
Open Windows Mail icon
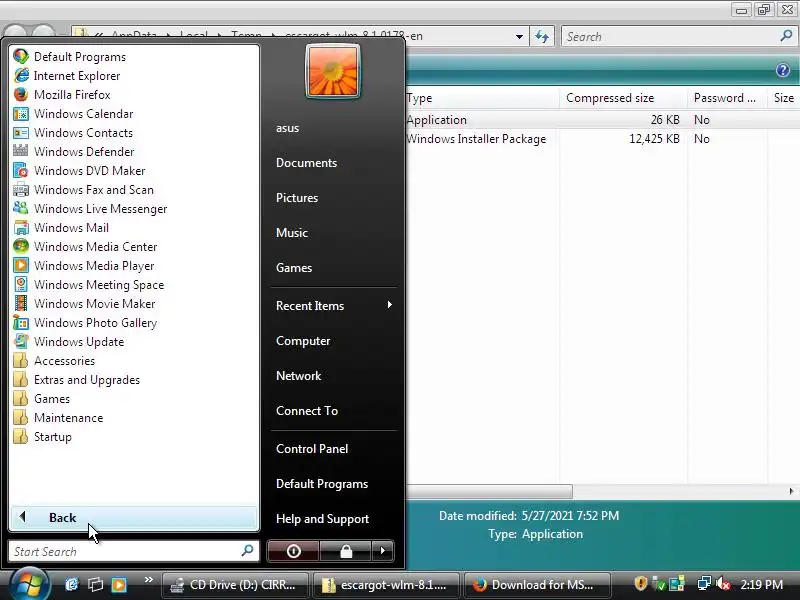click(21, 228)
